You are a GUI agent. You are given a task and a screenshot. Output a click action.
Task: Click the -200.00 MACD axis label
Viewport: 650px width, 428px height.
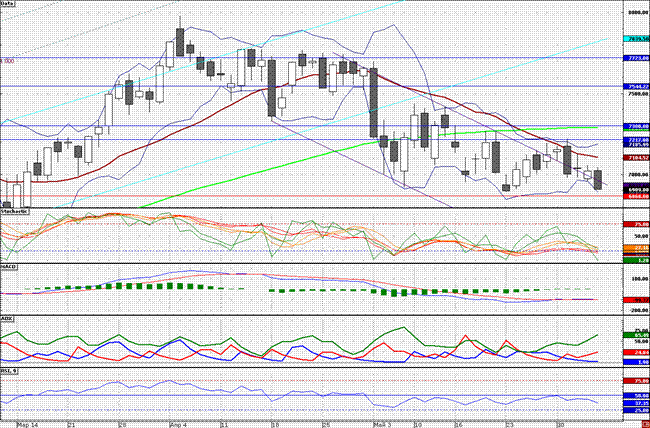639,310
